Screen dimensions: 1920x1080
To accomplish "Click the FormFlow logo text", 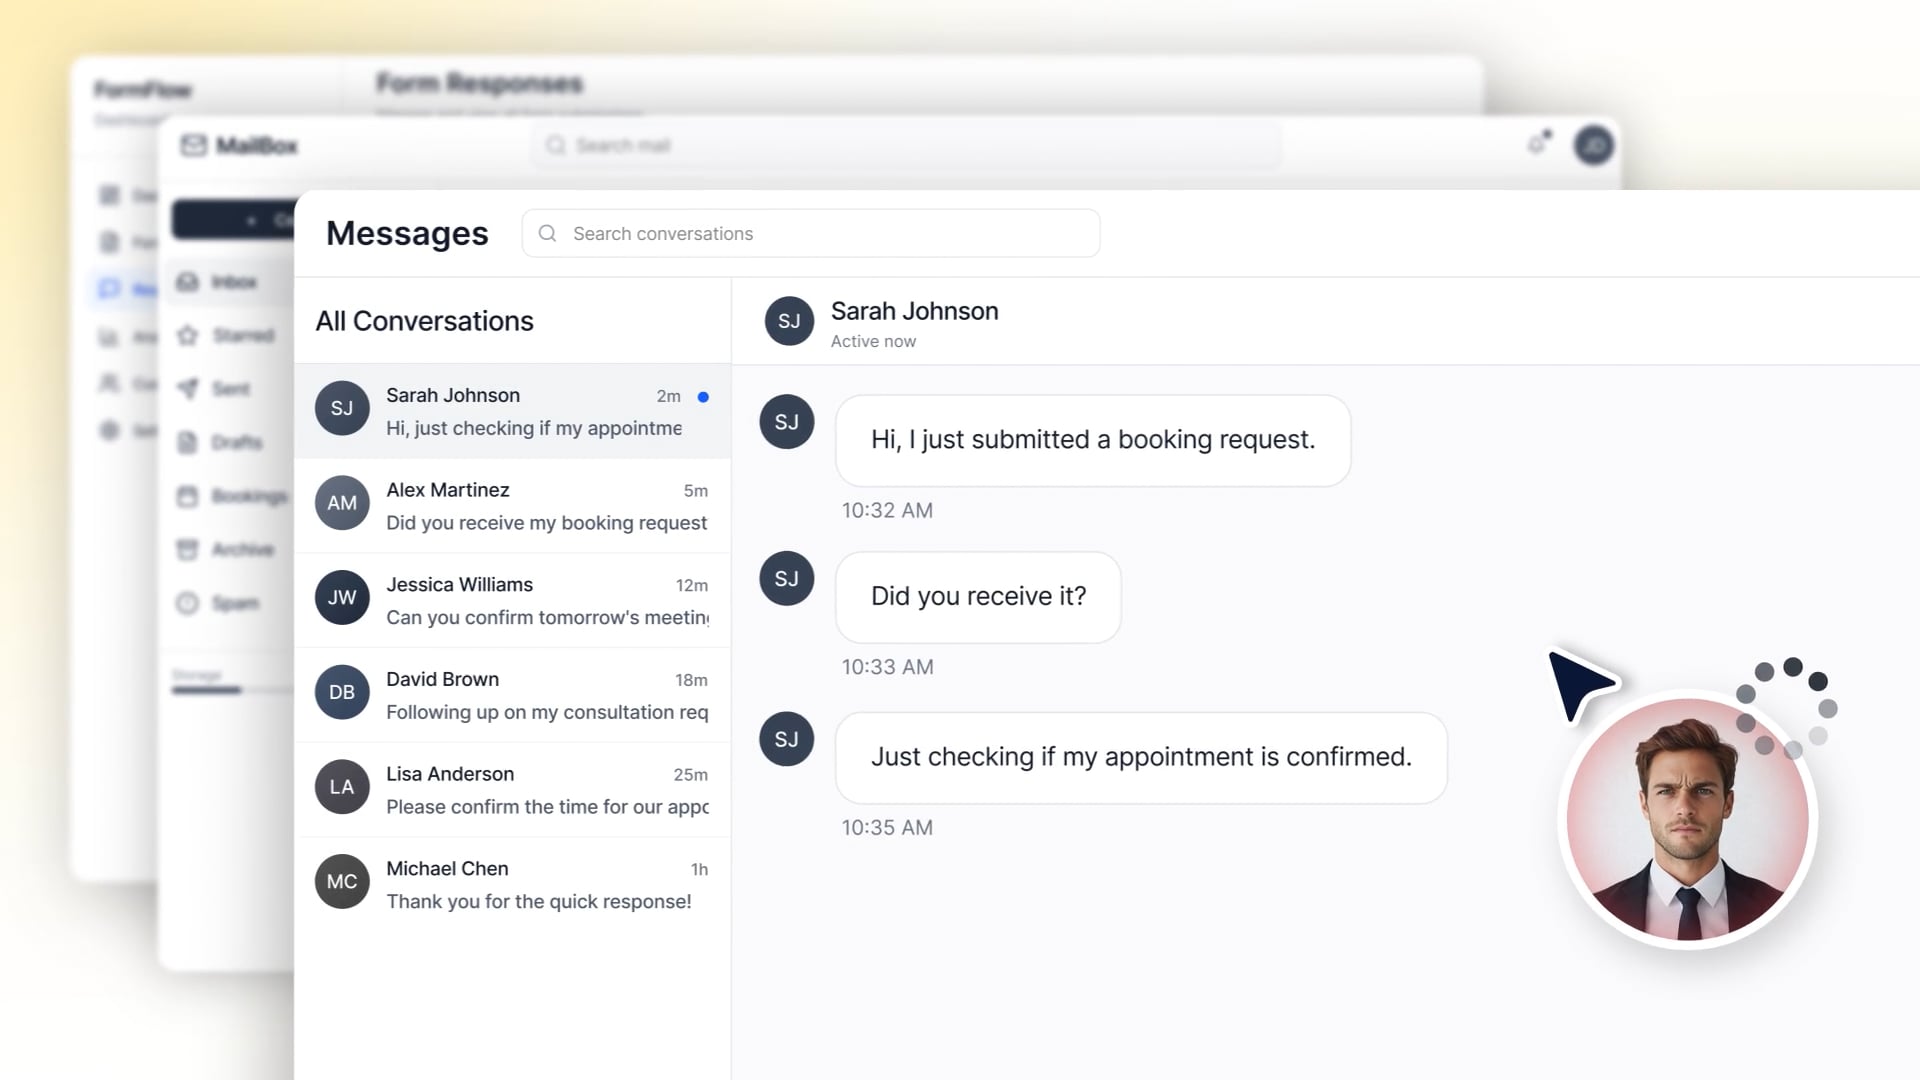I will (143, 89).
